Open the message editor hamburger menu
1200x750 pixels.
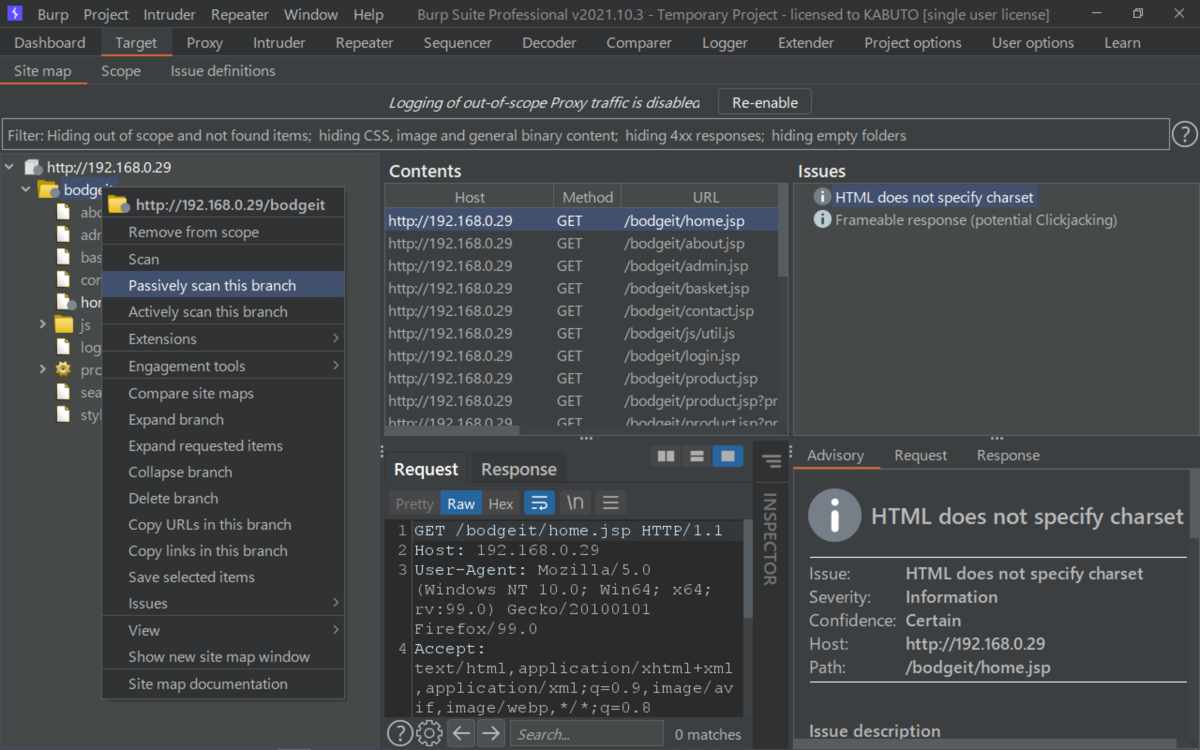(x=610, y=503)
